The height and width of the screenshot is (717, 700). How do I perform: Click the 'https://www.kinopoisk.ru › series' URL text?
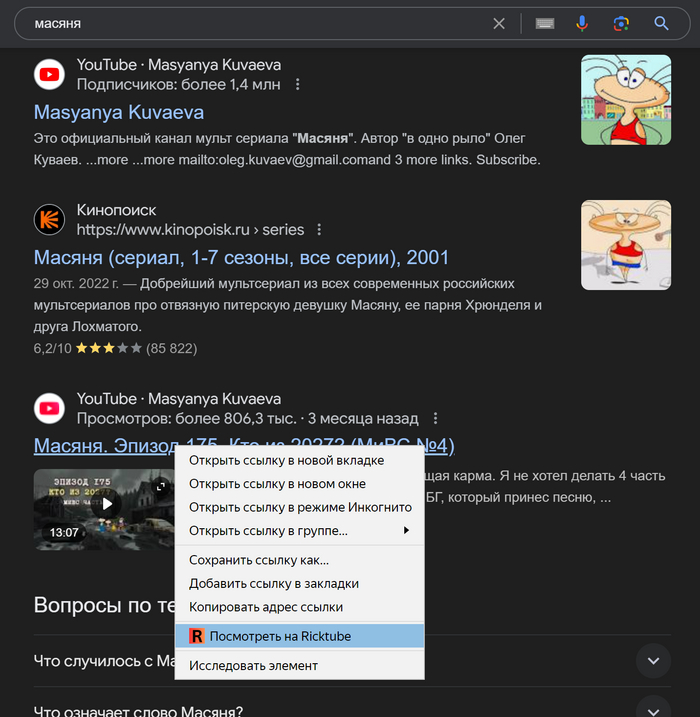pyautogui.click(x=190, y=230)
